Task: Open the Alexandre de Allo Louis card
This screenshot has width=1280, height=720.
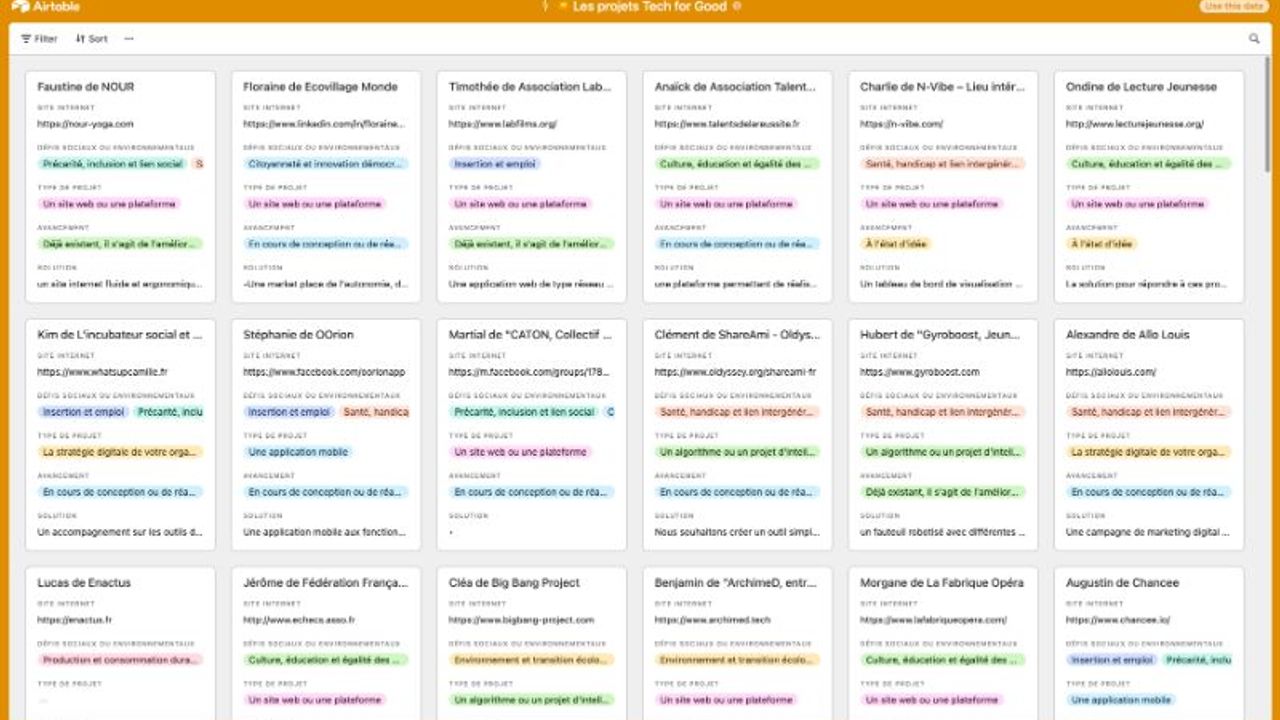Action: click(1127, 335)
